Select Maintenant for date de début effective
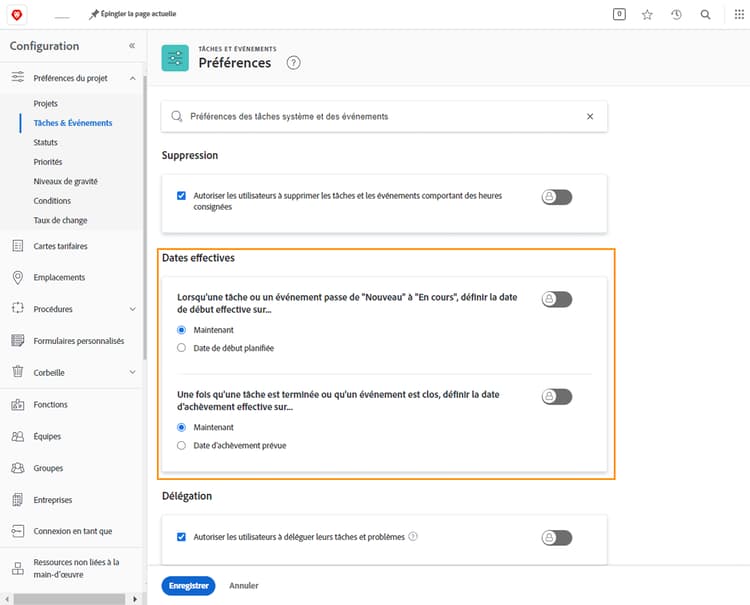750x605 pixels. [x=181, y=330]
